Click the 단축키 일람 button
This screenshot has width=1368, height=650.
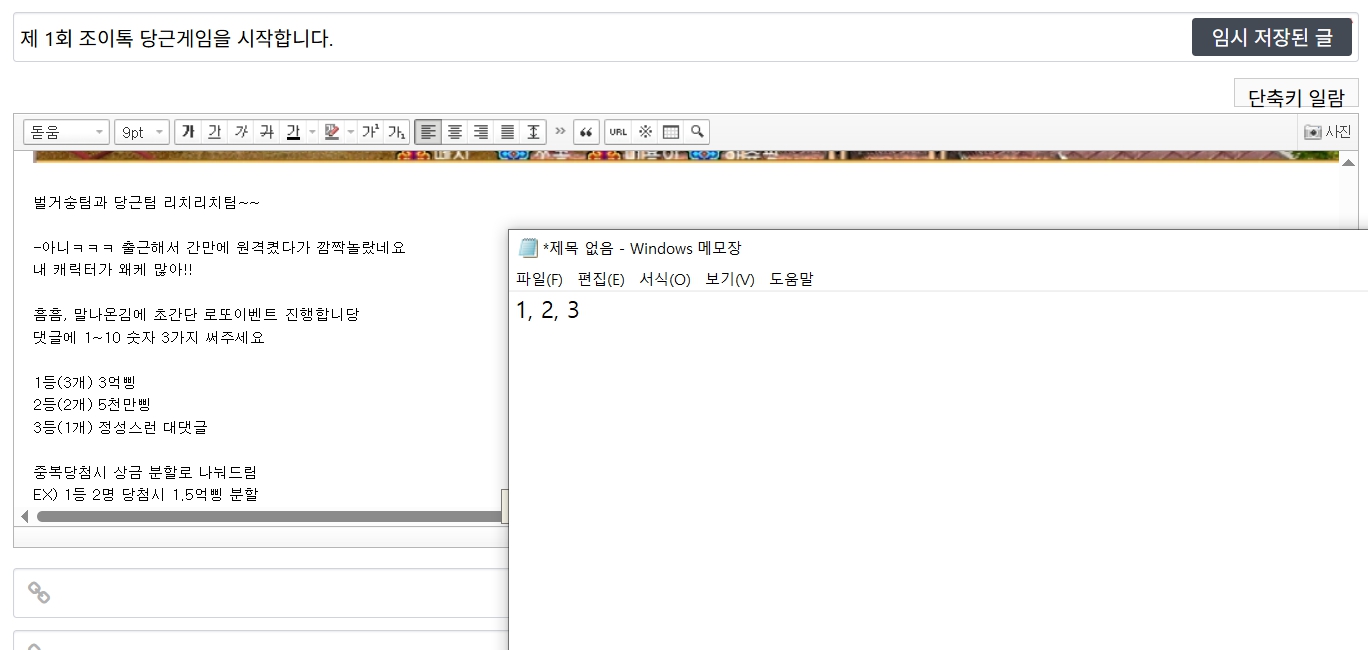point(1296,96)
